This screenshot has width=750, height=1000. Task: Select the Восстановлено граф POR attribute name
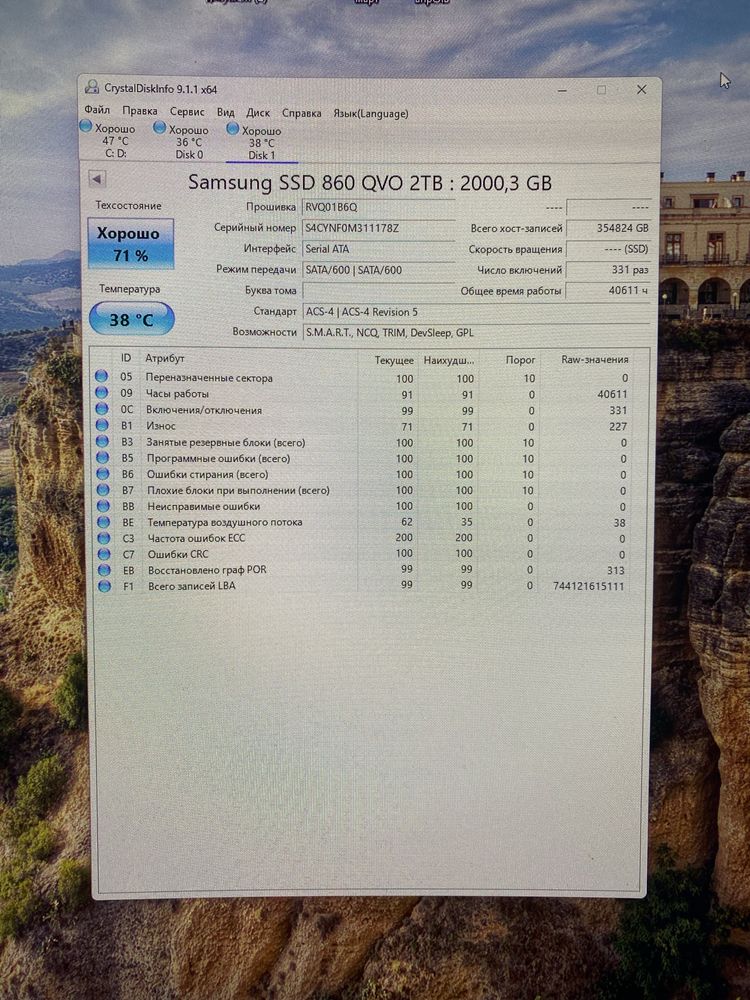point(207,570)
